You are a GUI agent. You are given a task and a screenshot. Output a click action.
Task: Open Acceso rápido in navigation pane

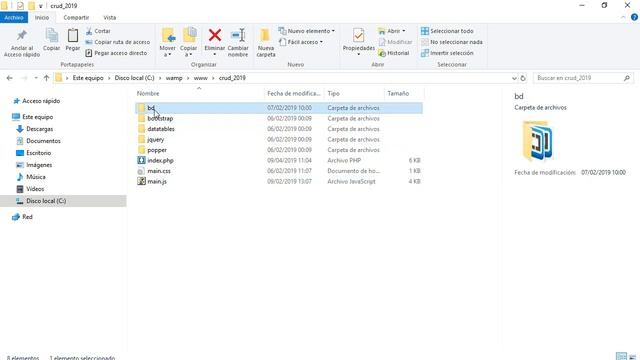click(36, 101)
